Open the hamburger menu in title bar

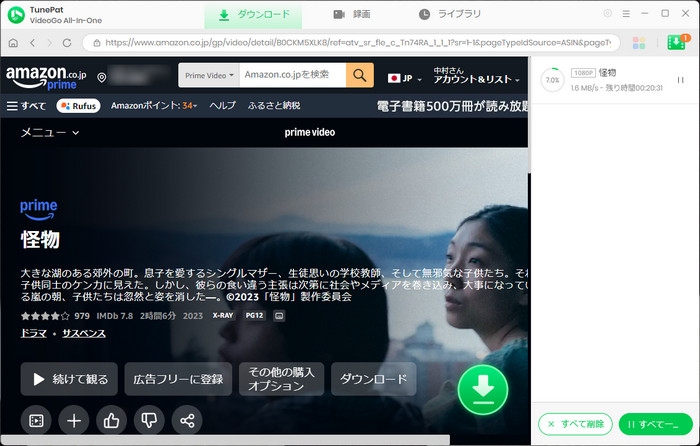626,14
